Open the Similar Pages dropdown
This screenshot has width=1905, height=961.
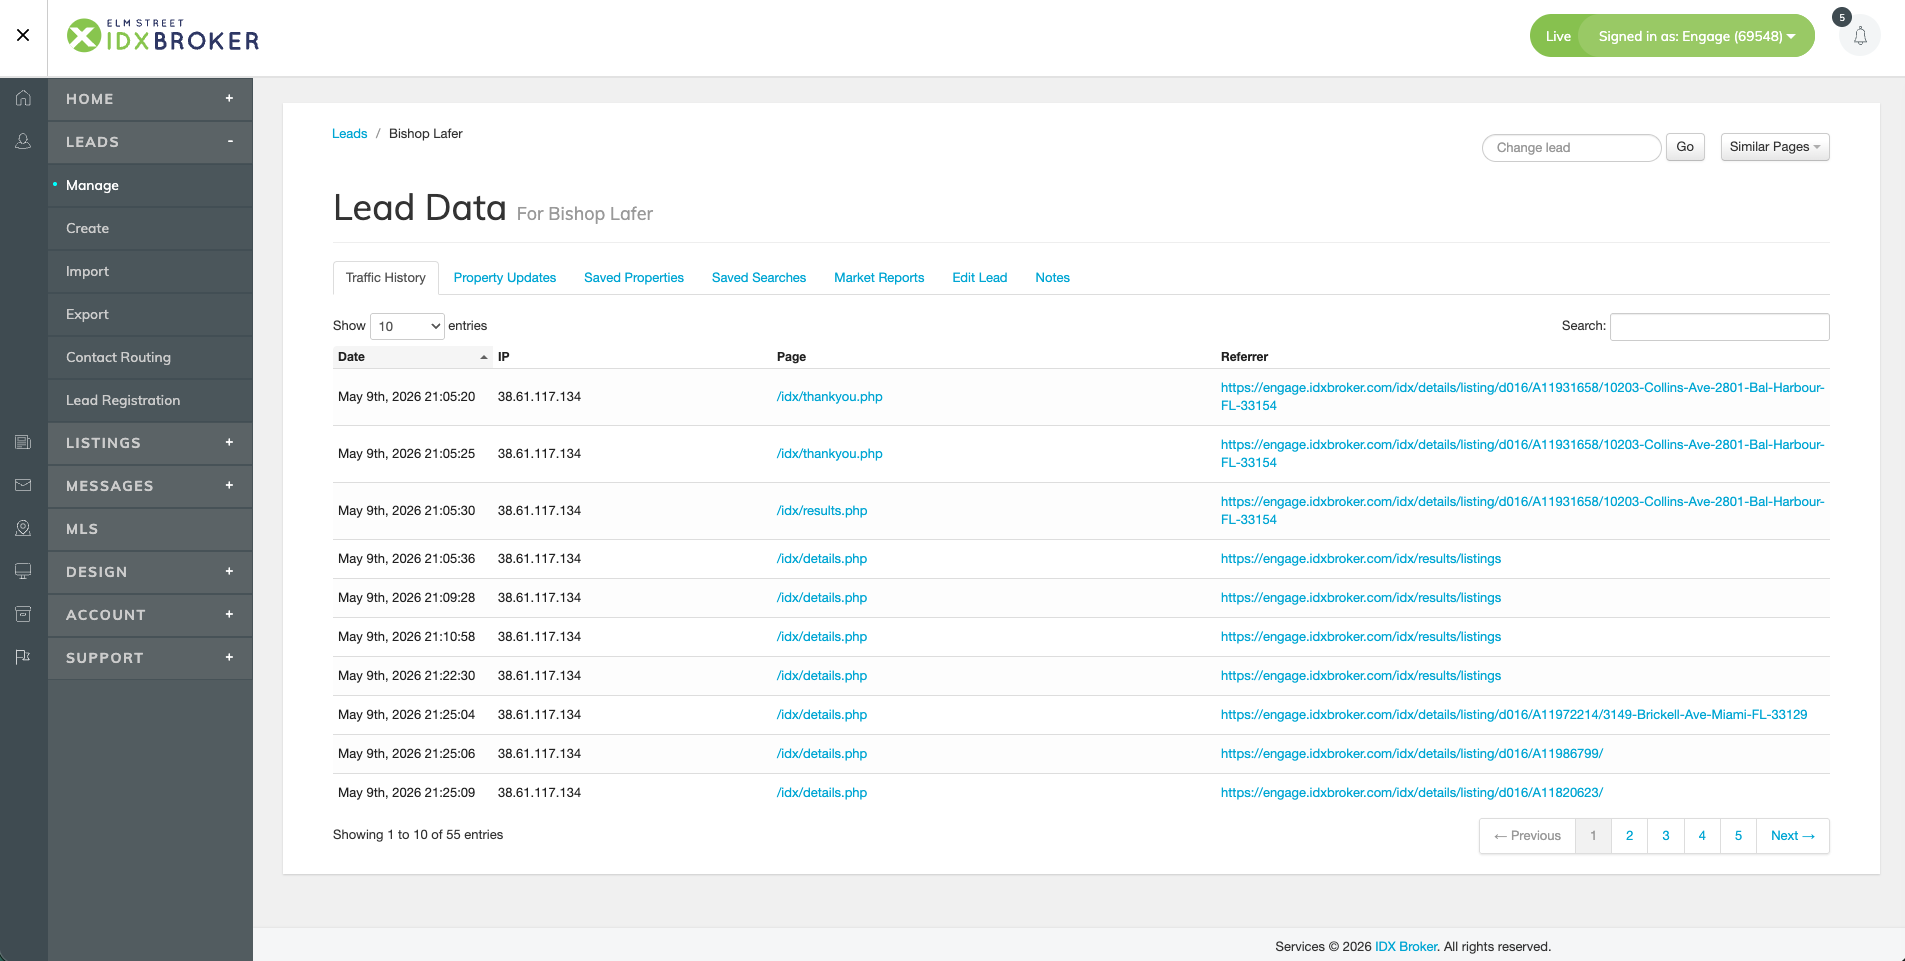1775,147
